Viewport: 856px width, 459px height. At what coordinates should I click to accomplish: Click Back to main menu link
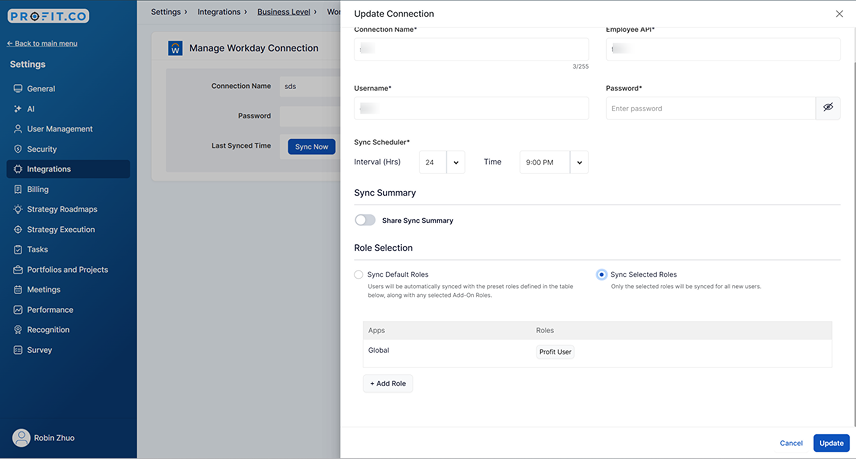point(42,43)
